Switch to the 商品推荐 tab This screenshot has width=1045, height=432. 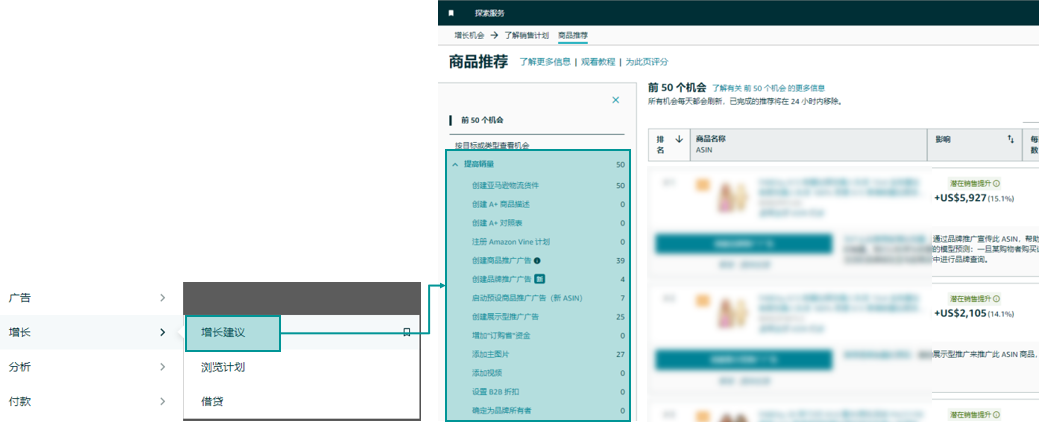tap(573, 35)
